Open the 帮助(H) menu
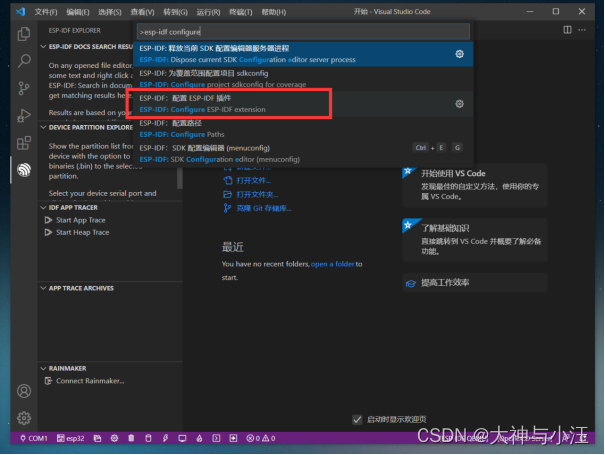This screenshot has height=455, width=605. pos(274,12)
